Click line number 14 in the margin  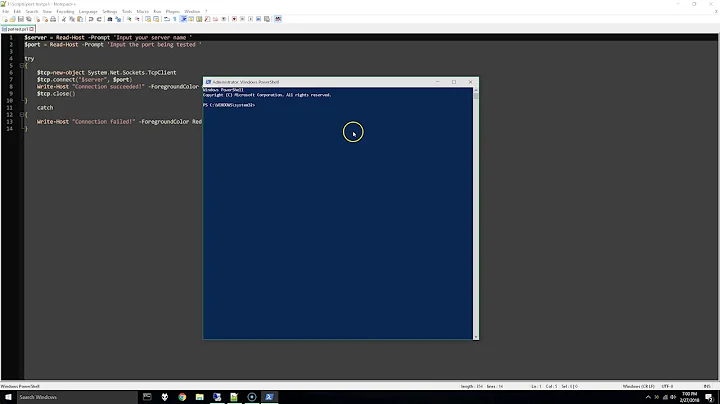coord(10,129)
